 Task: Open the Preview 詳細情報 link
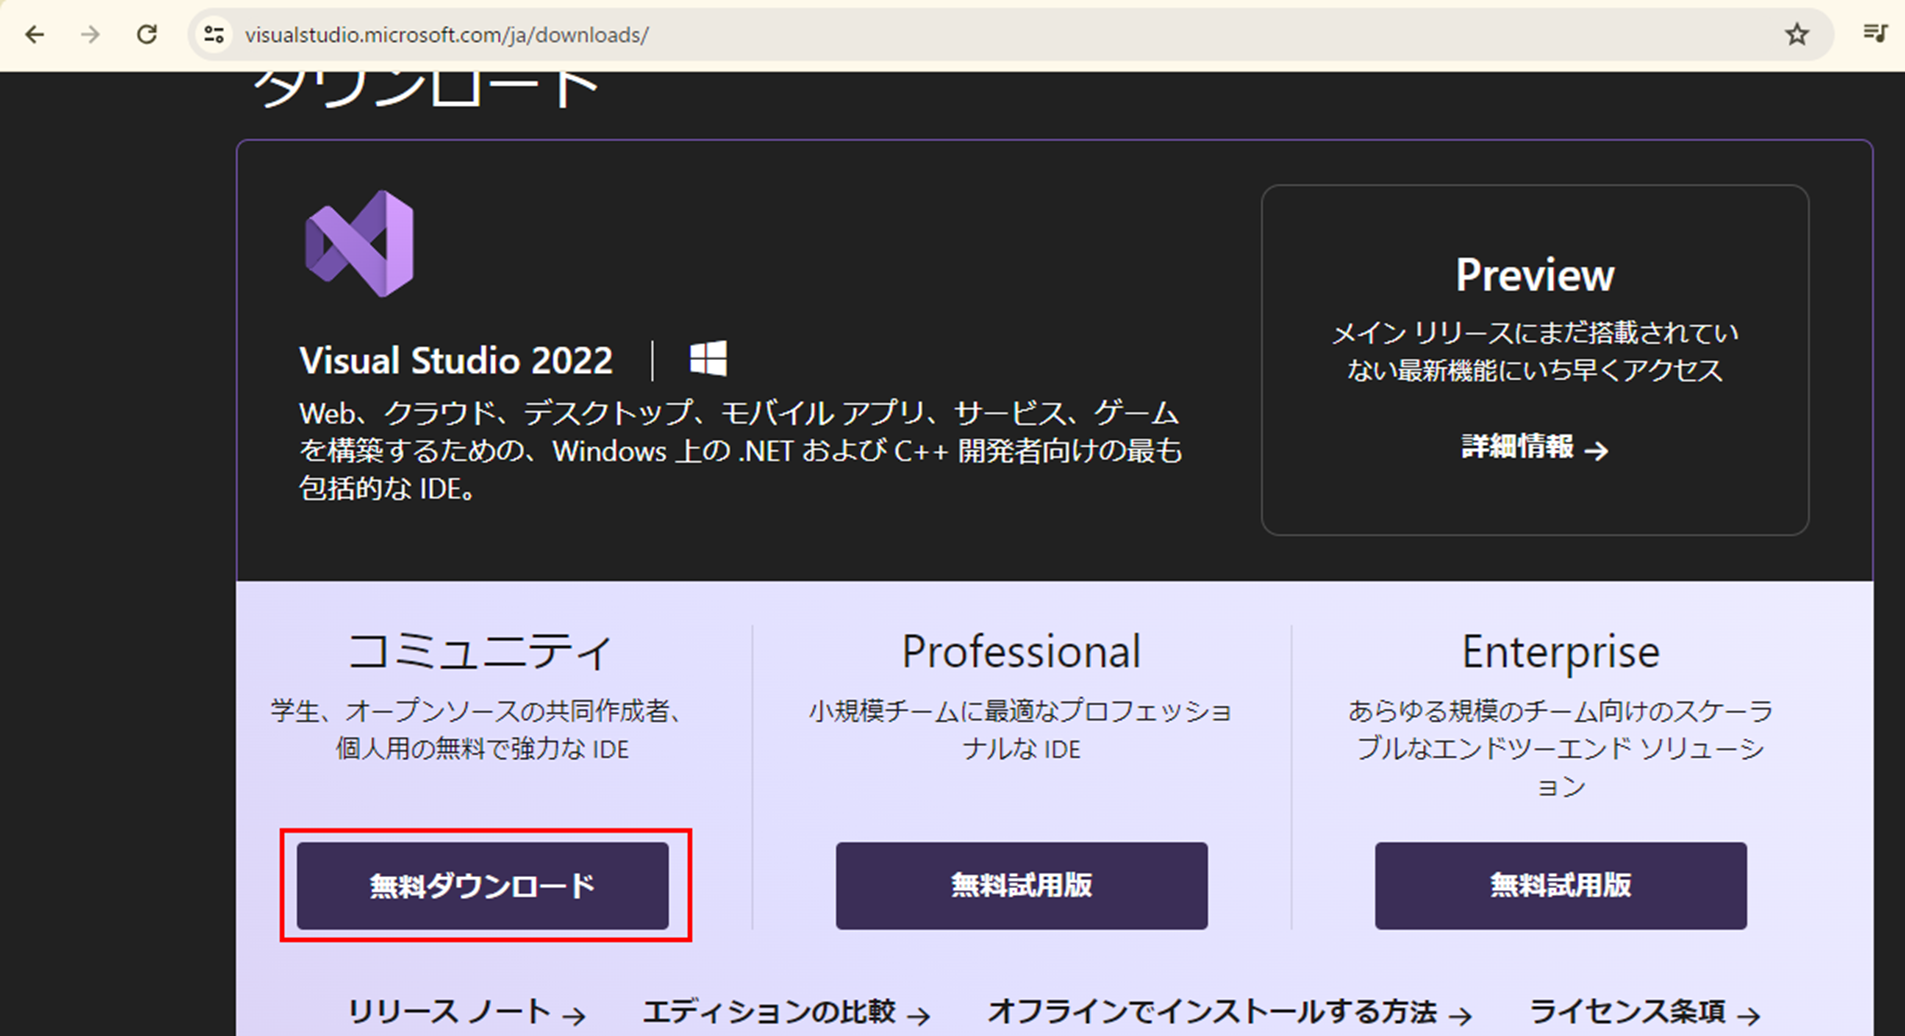1518,449
